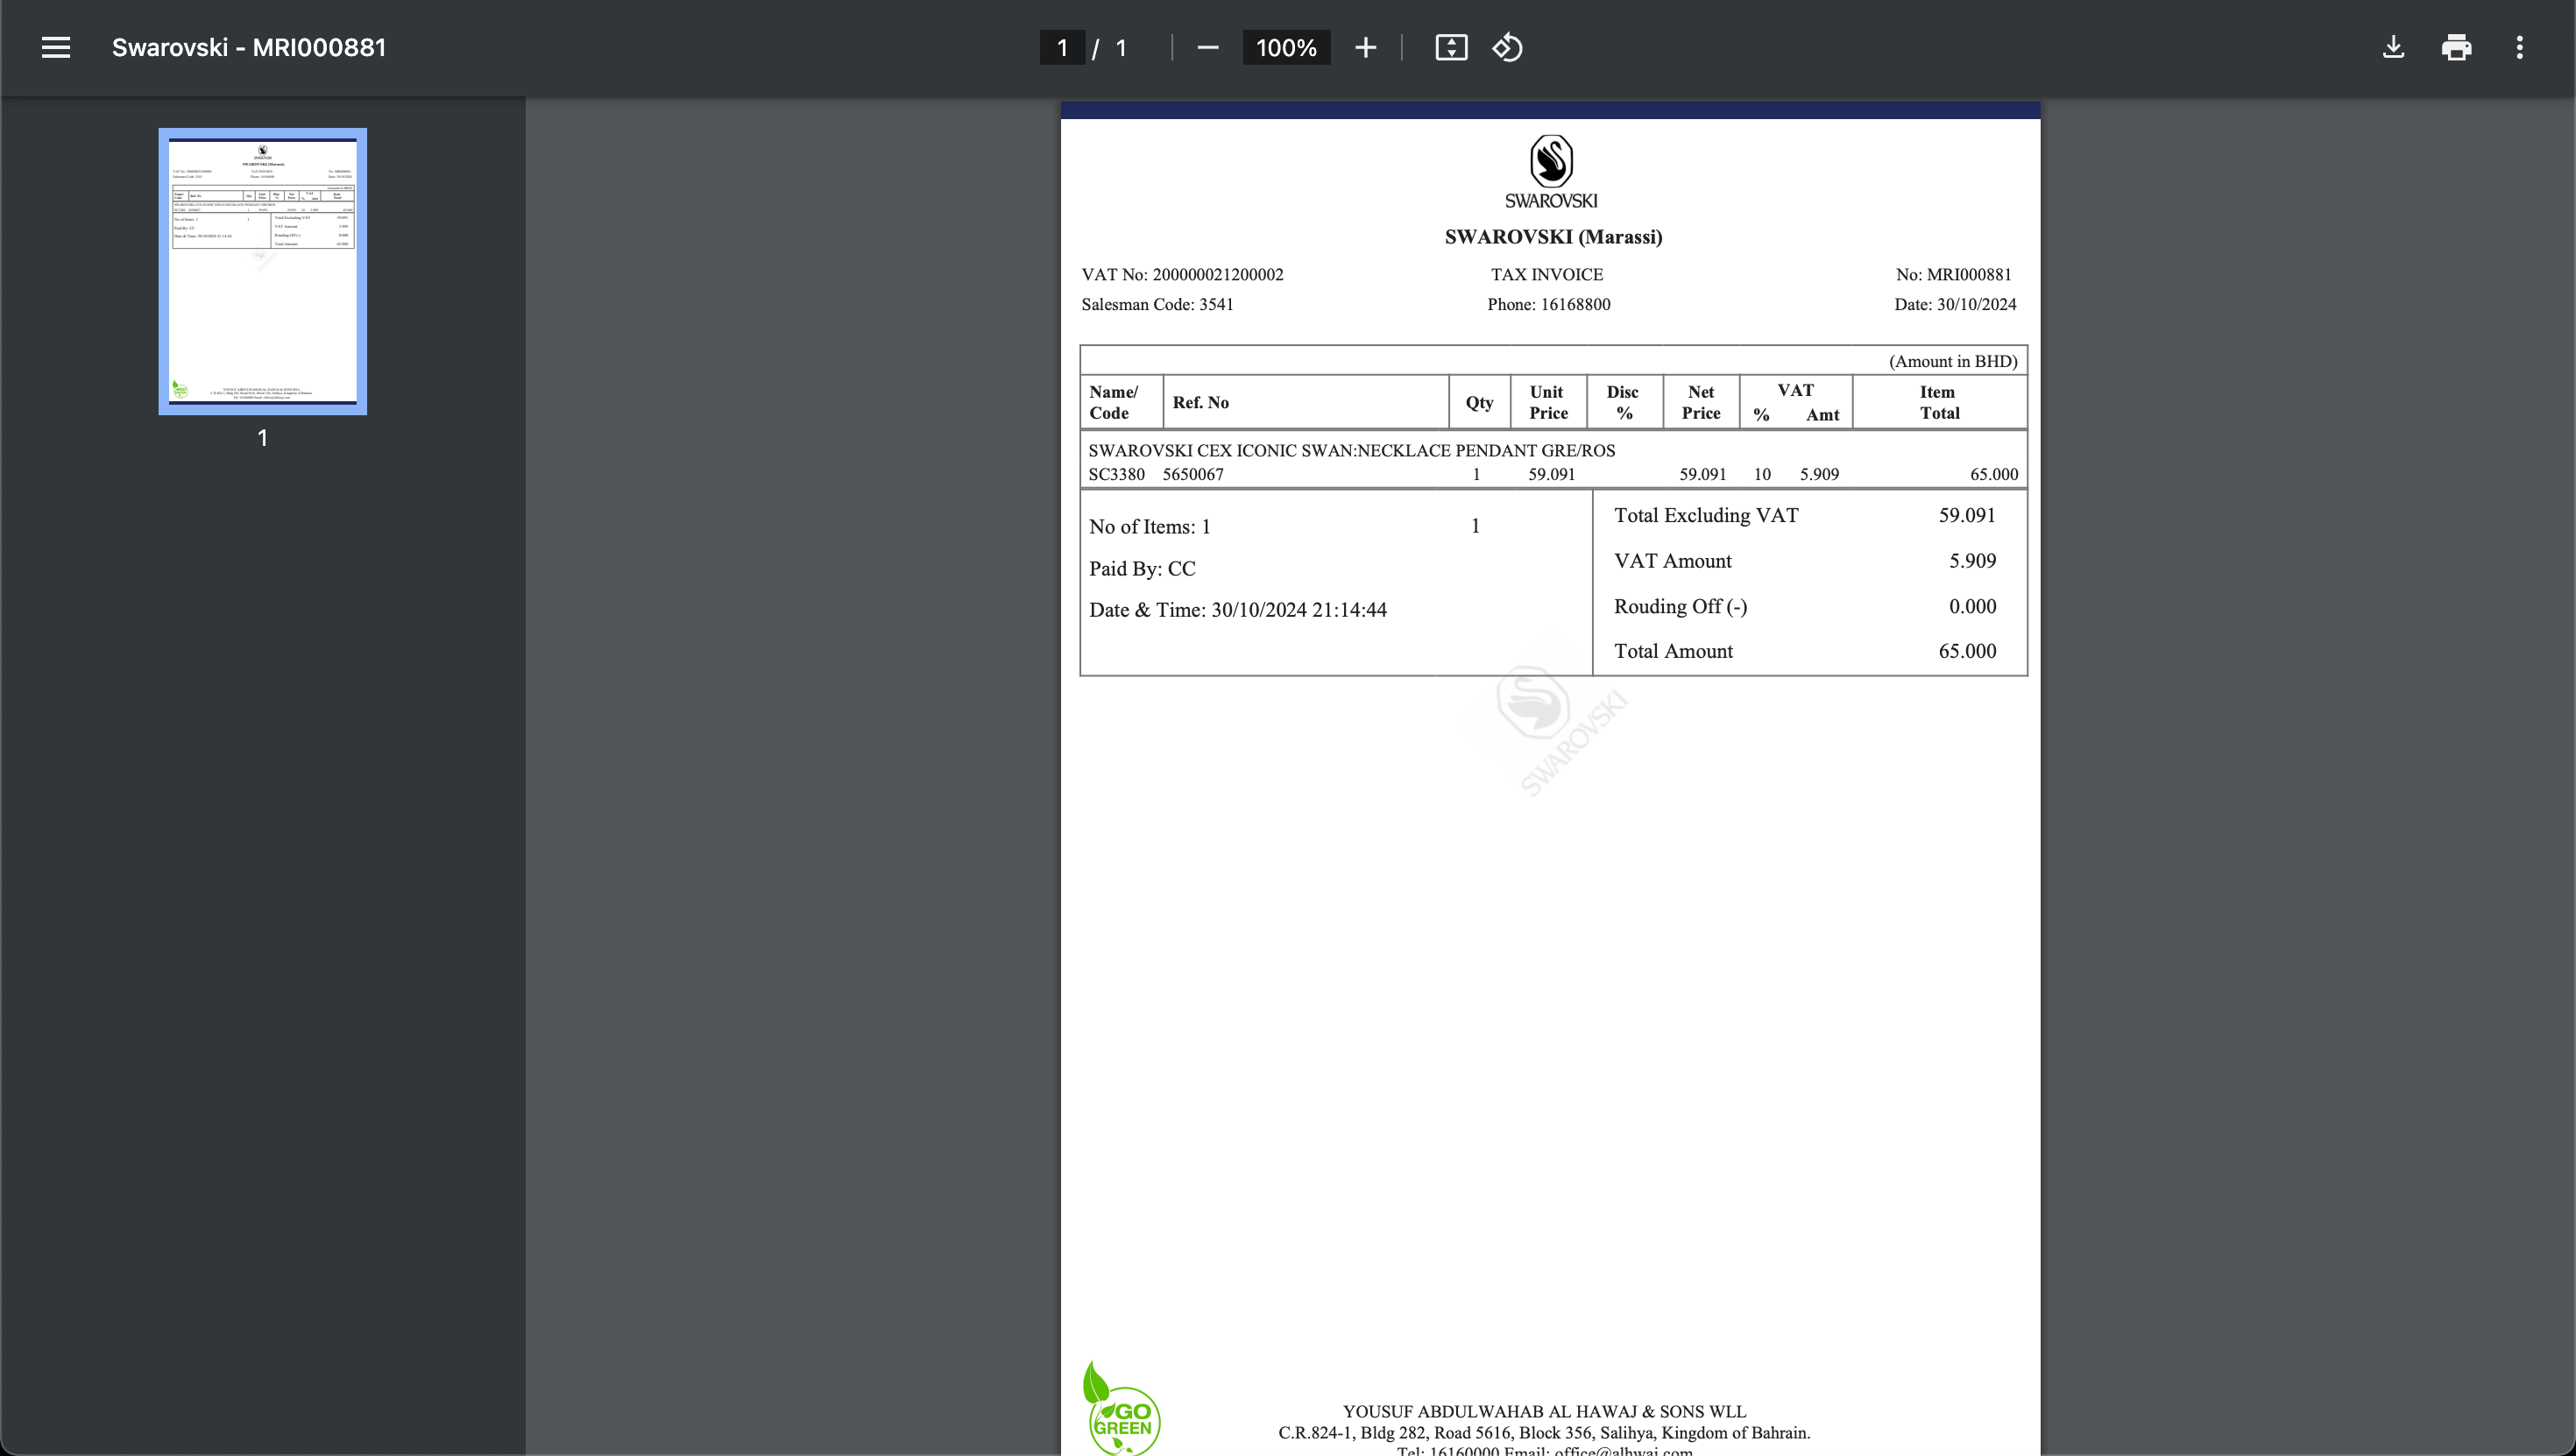Click the total page count '1' in toolbar

[x=1121, y=47]
